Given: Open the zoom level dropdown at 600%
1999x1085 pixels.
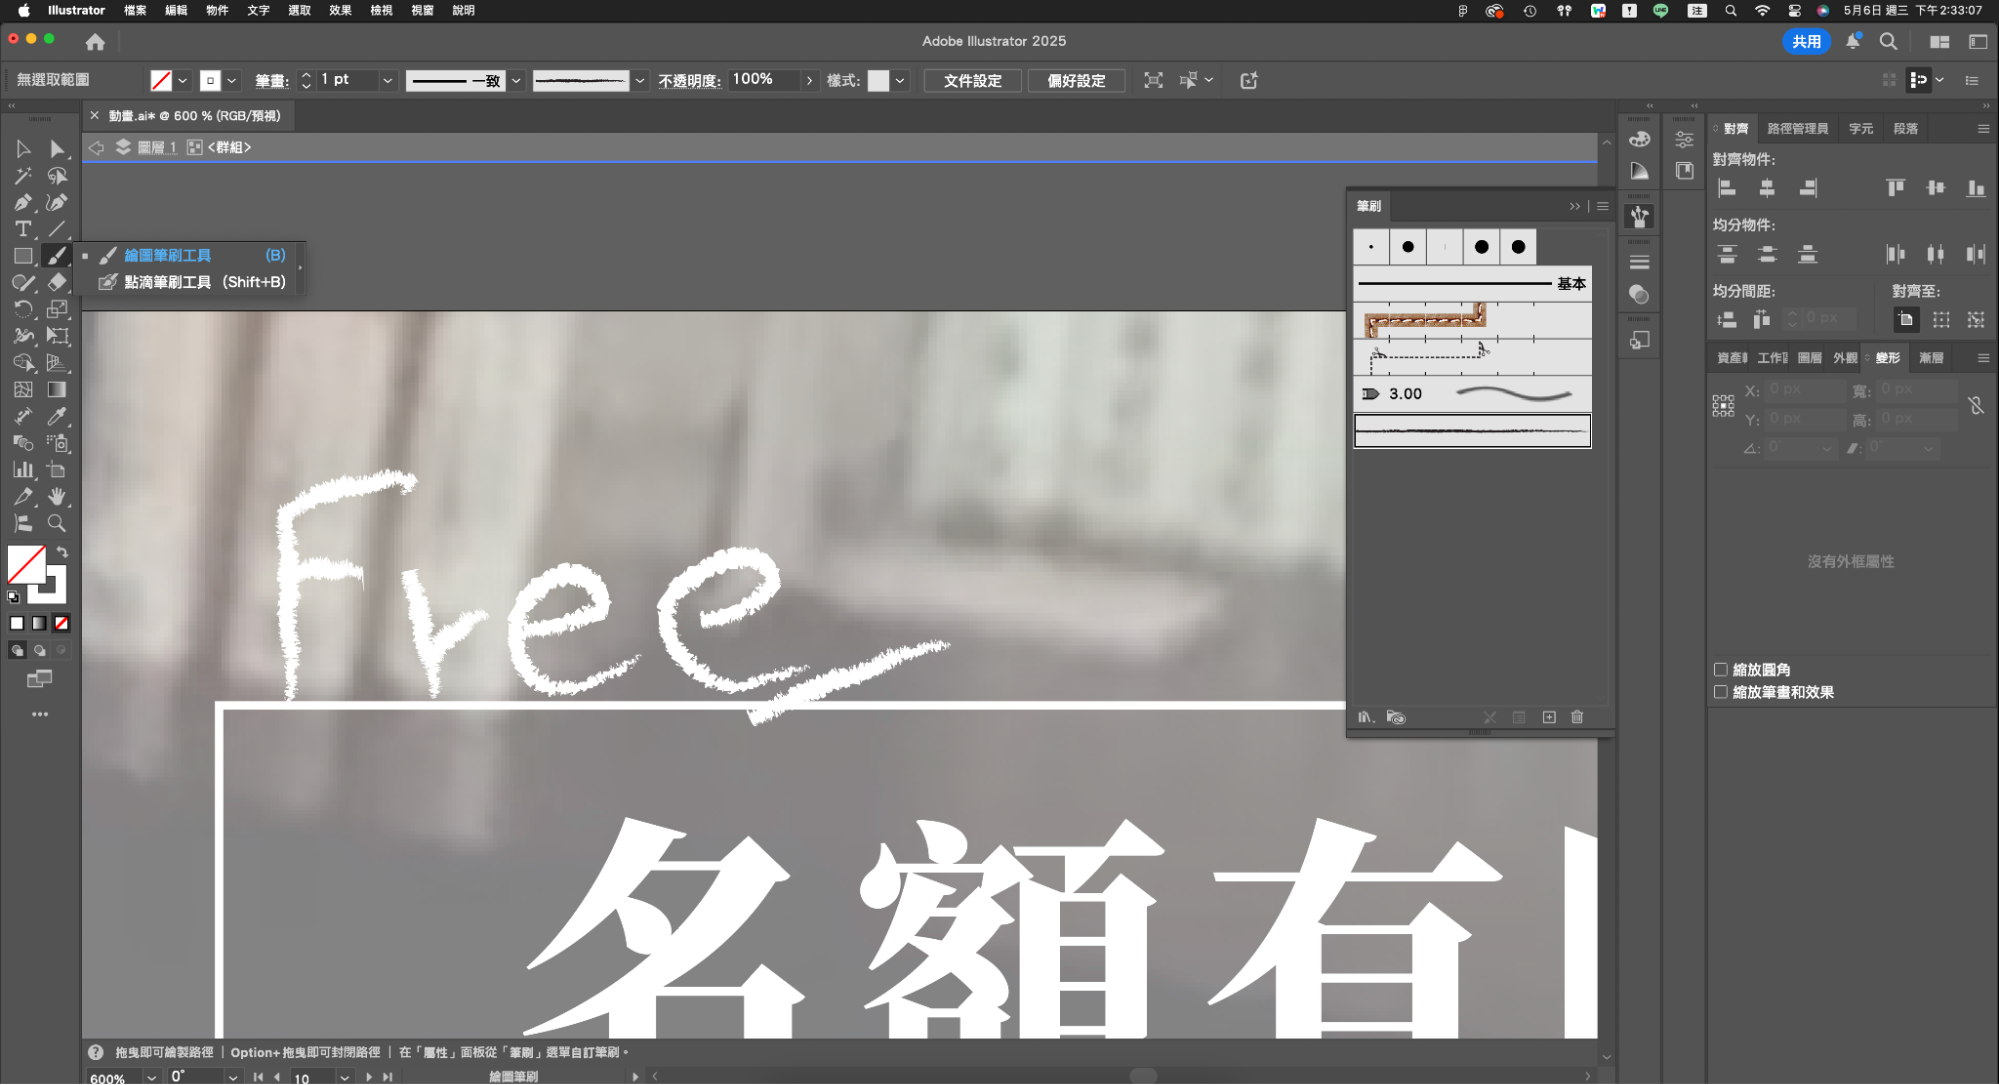Looking at the screenshot, I should click(x=152, y=1077).
